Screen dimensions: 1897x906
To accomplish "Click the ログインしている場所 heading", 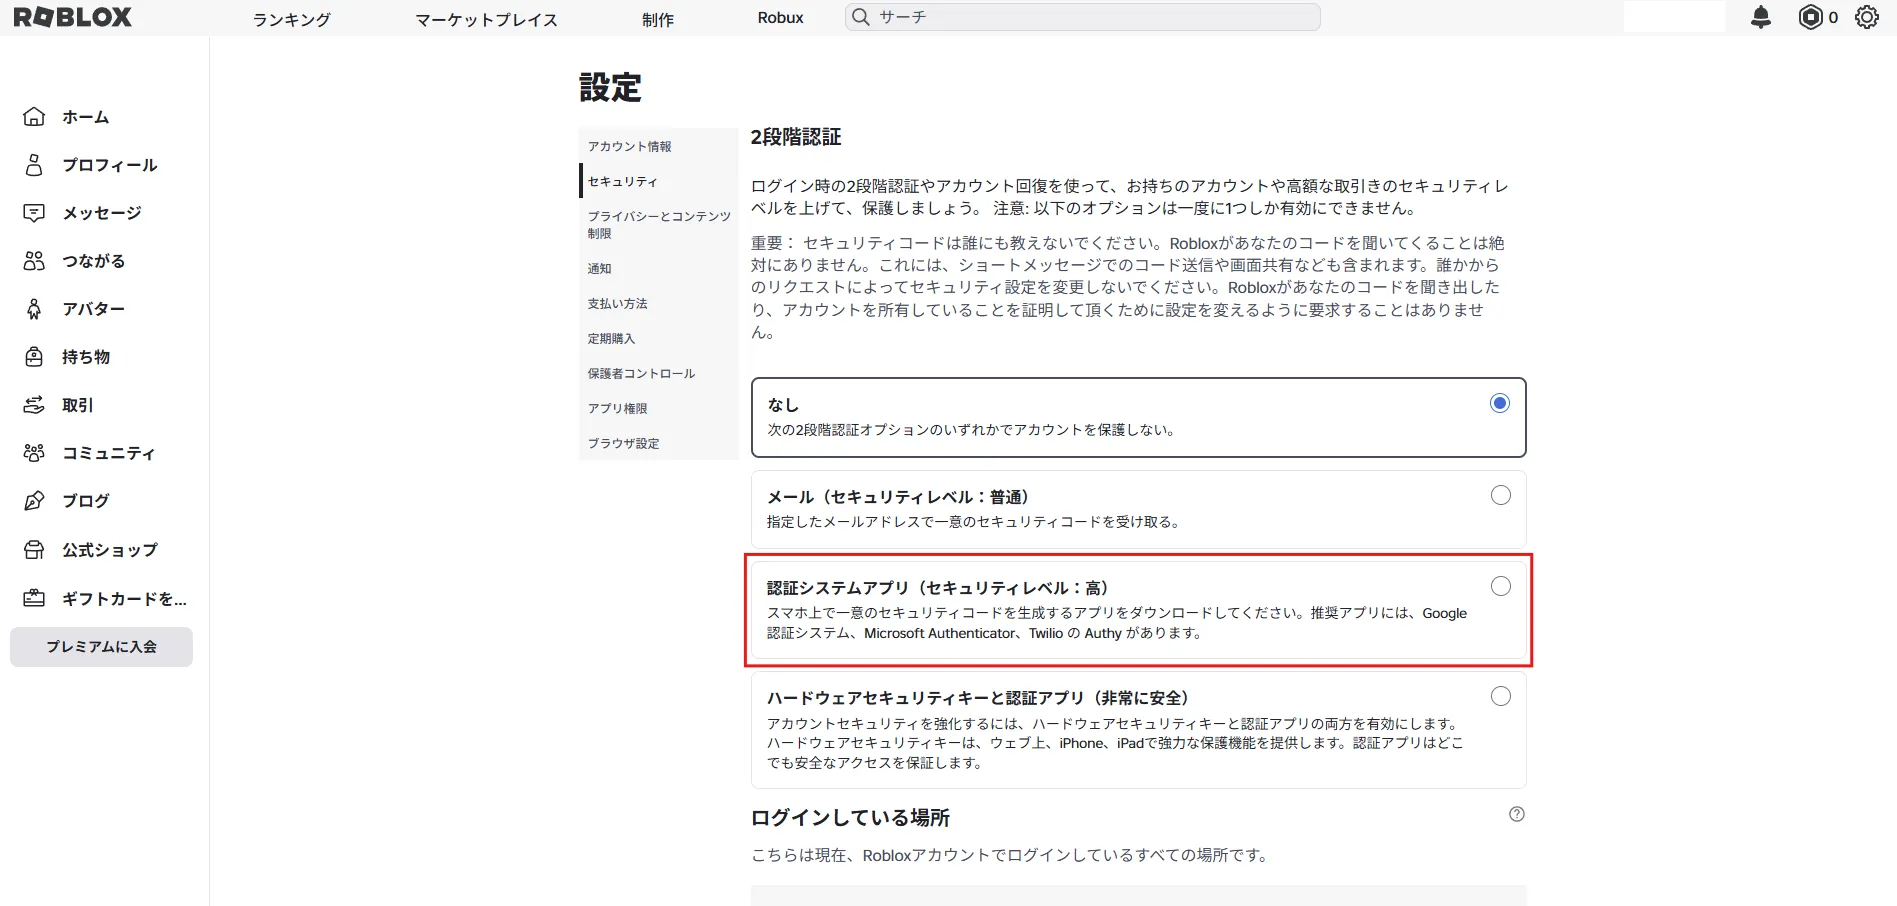I will click(x=850, y=818).
